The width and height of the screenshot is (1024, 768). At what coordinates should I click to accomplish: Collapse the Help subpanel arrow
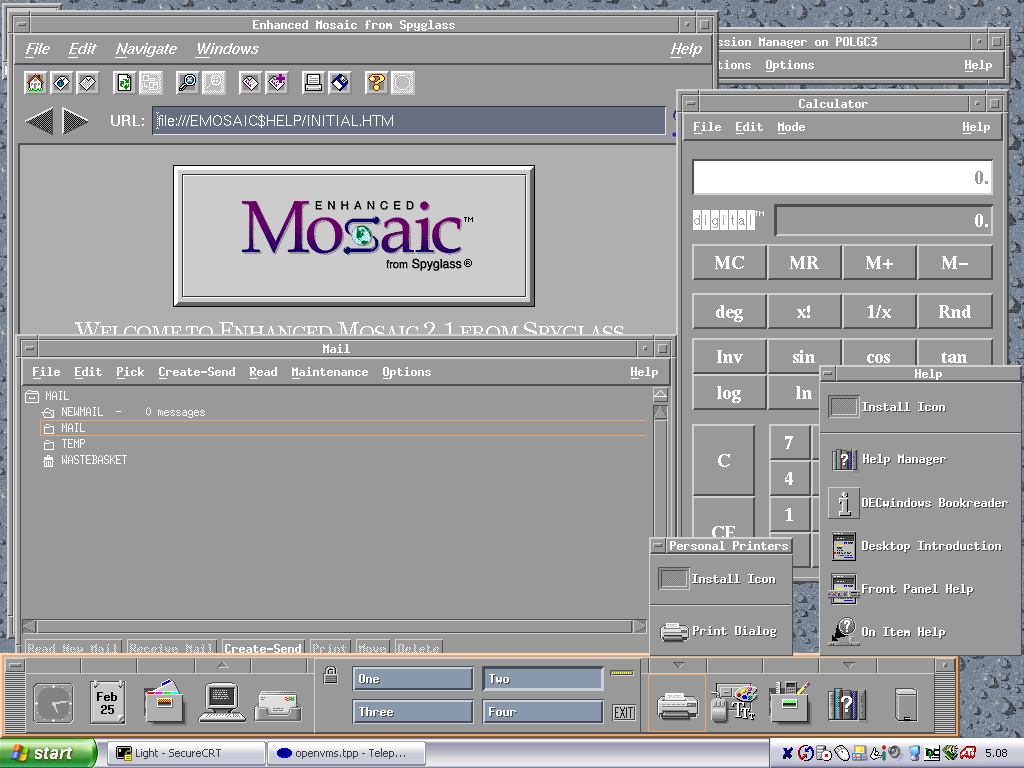point(848,665)
